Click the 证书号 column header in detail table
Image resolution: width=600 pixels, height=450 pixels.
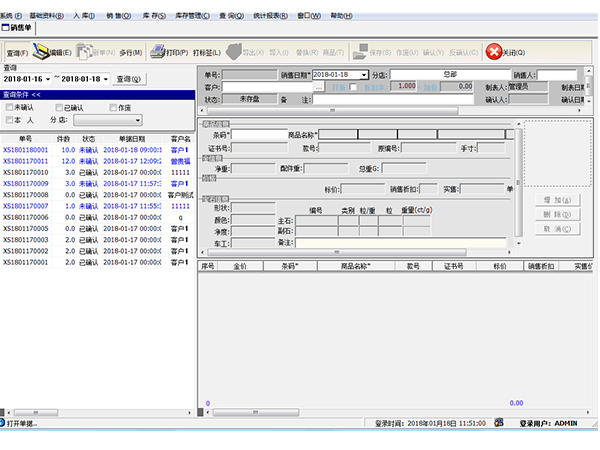tap(454, 266)
